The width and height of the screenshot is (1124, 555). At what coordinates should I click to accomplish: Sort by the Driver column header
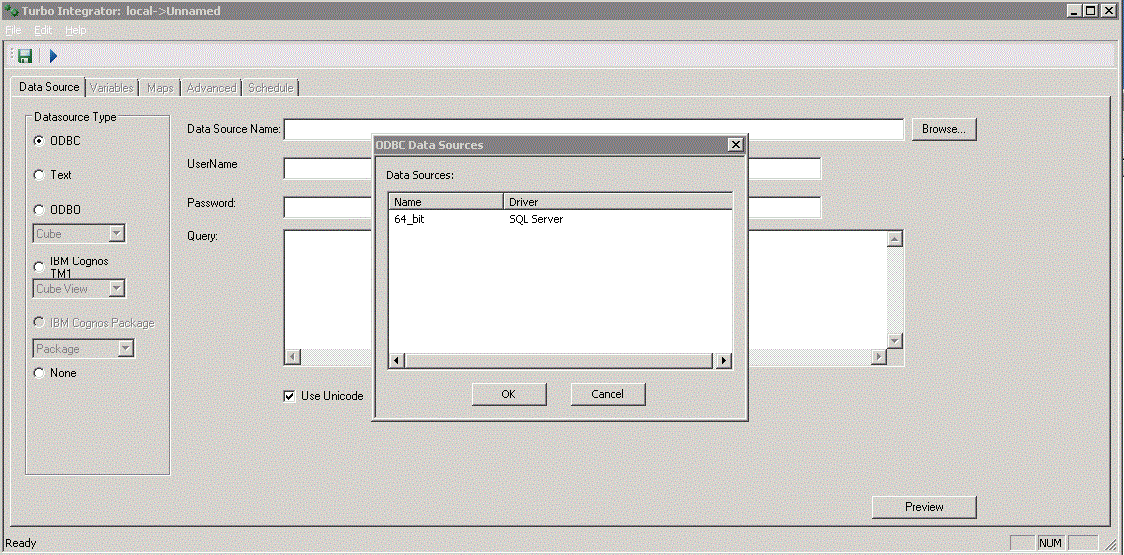click(617, 202)
